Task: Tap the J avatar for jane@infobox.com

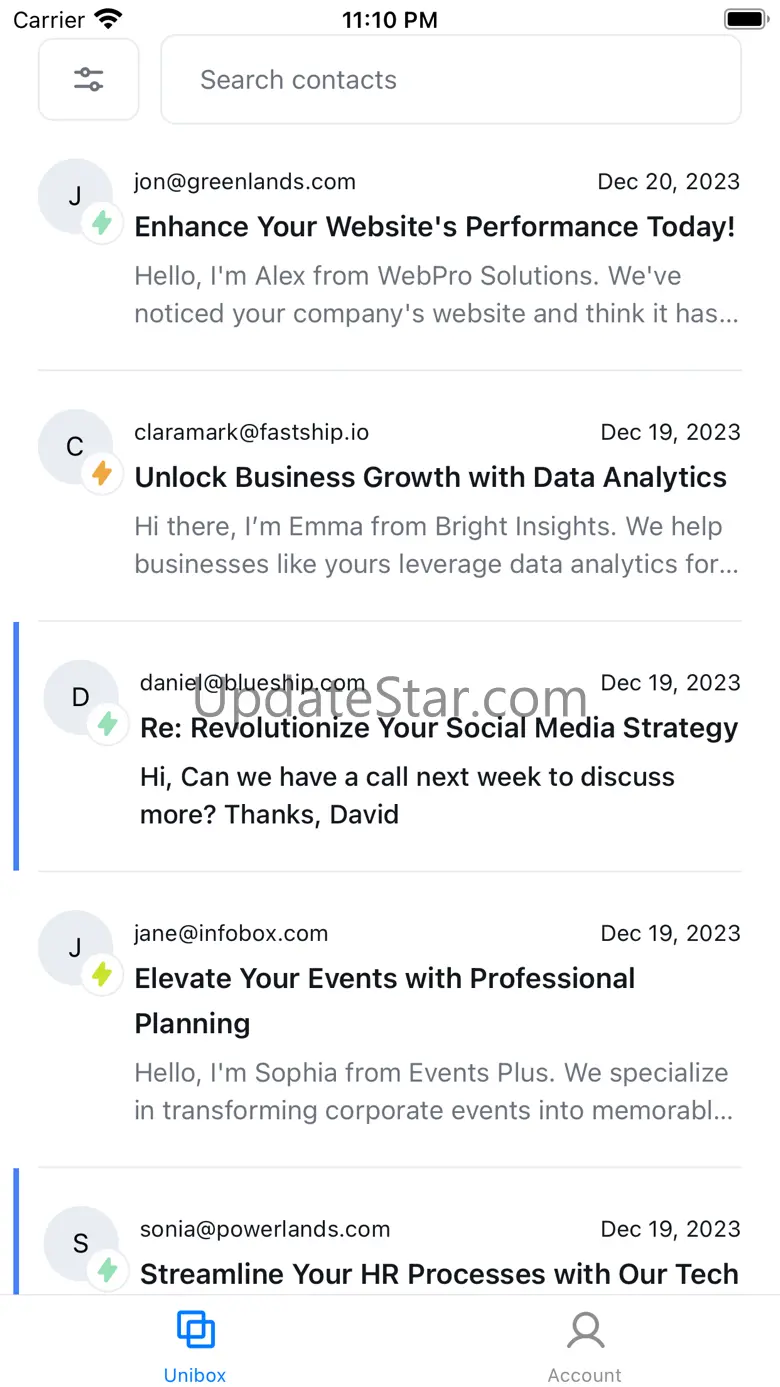Action: pyautogui.click(x=75, y=948)
